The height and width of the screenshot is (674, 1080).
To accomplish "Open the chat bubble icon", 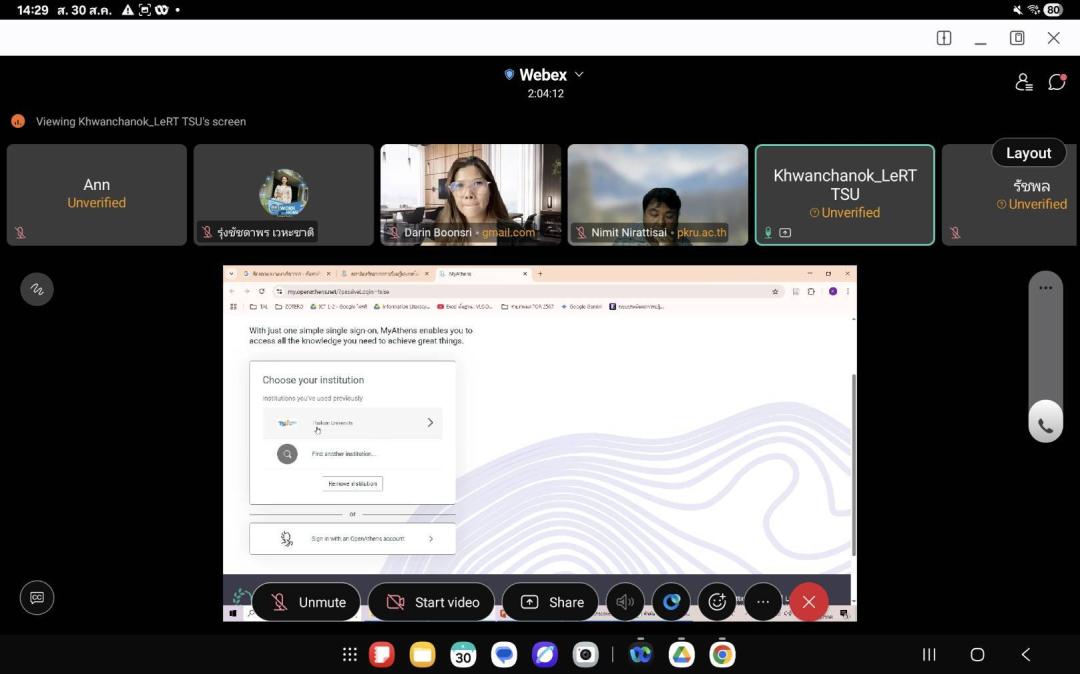I will coord(1057,82).
